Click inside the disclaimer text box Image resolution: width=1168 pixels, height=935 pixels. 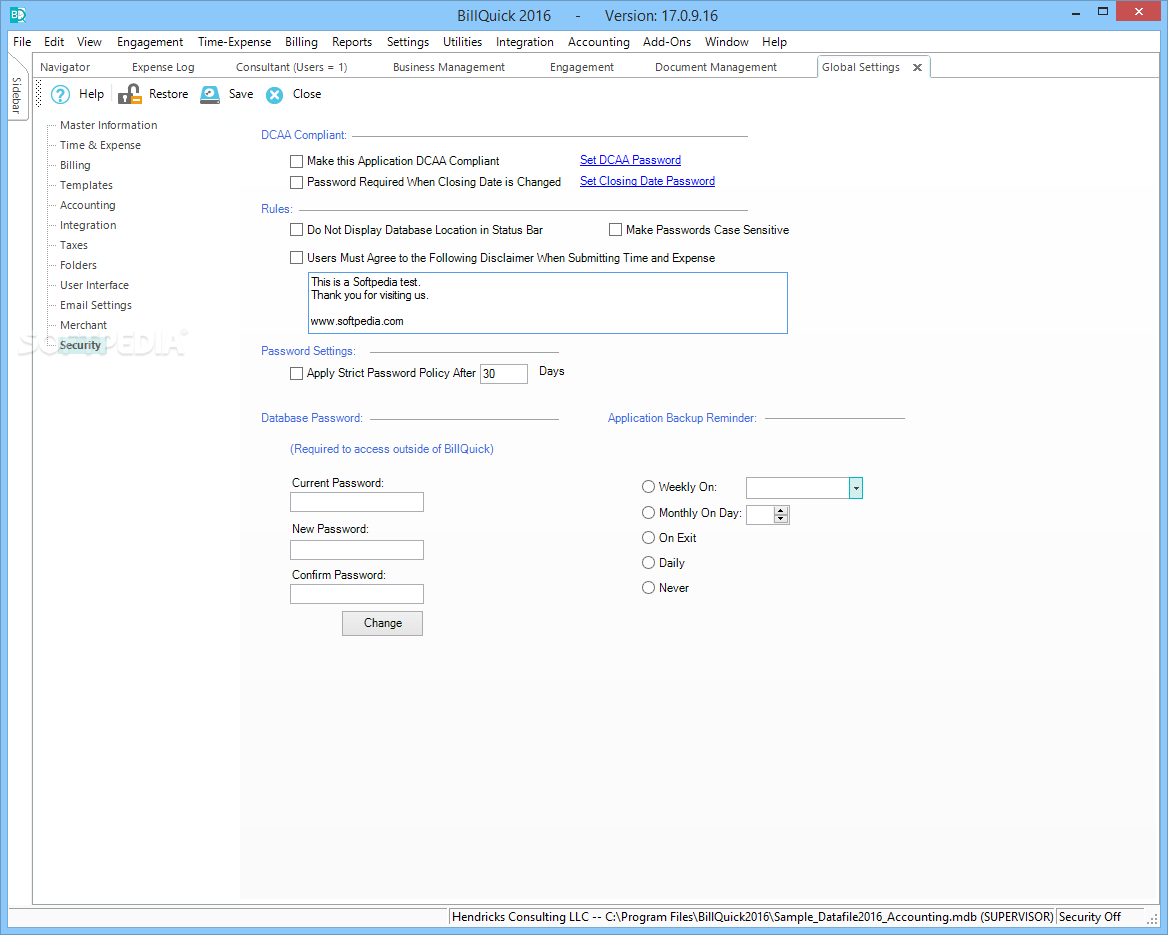point(548,303)
